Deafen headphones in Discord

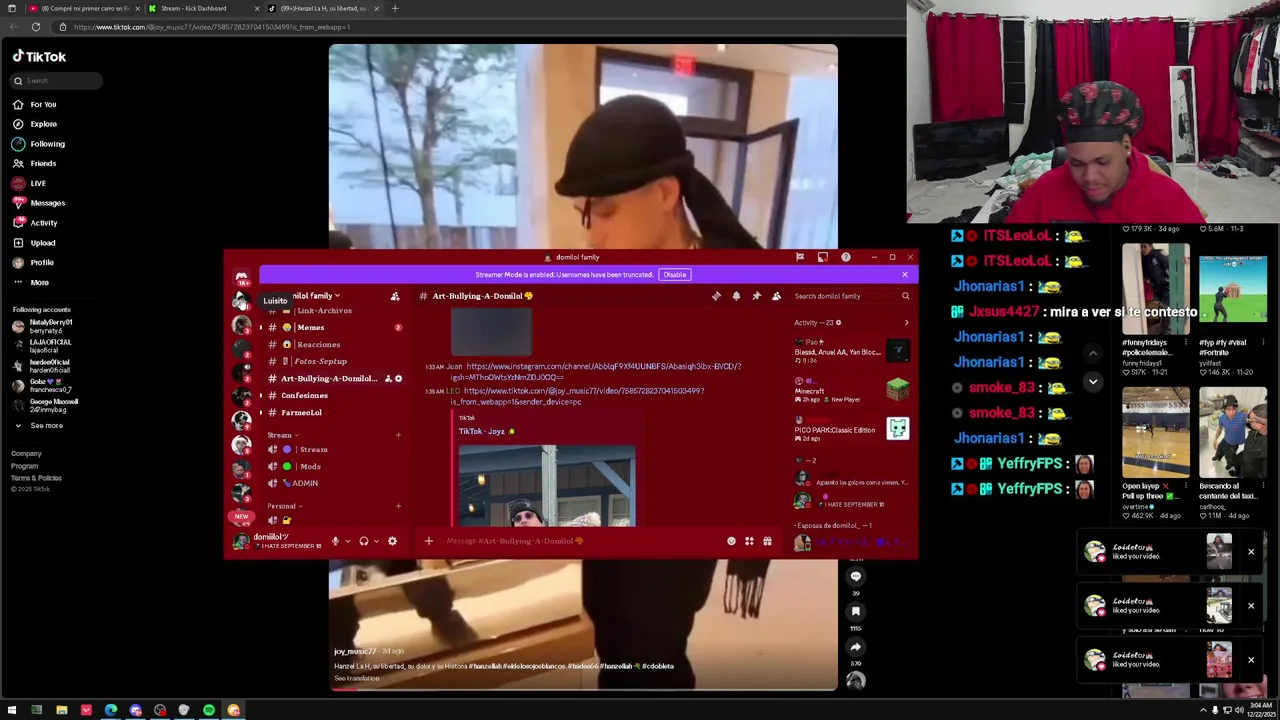pyautogui.click(x=364, y=541)
